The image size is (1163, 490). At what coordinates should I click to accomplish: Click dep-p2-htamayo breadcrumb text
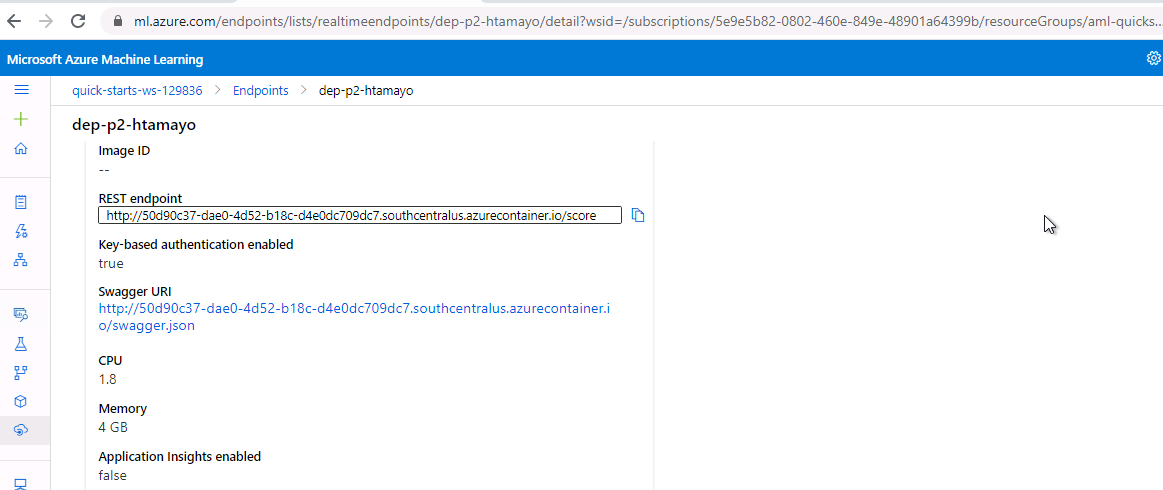366,90
